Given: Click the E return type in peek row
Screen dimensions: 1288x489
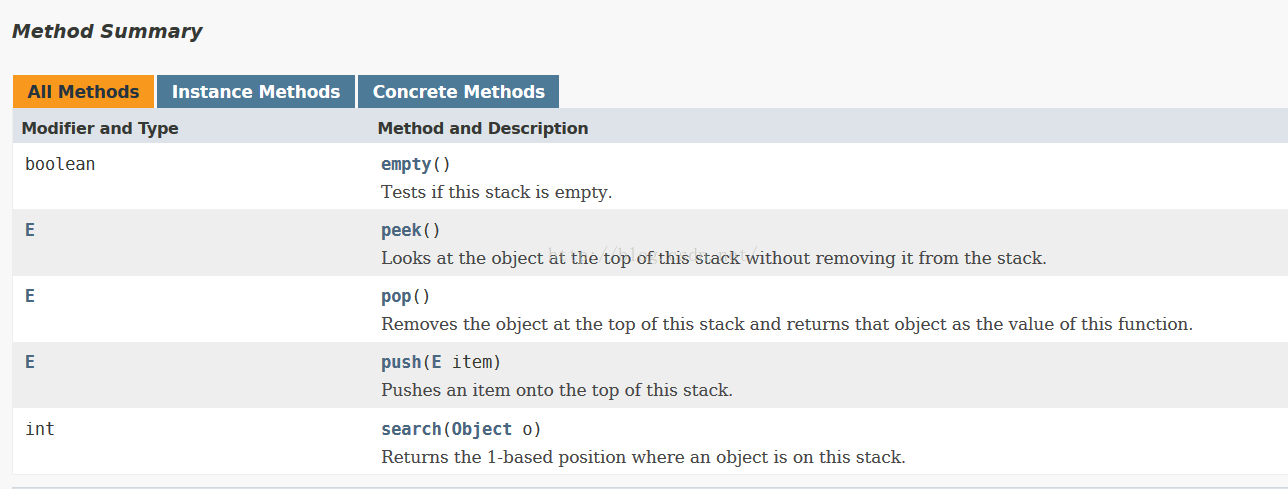Looking at the screenshot, I should point(30,230).
